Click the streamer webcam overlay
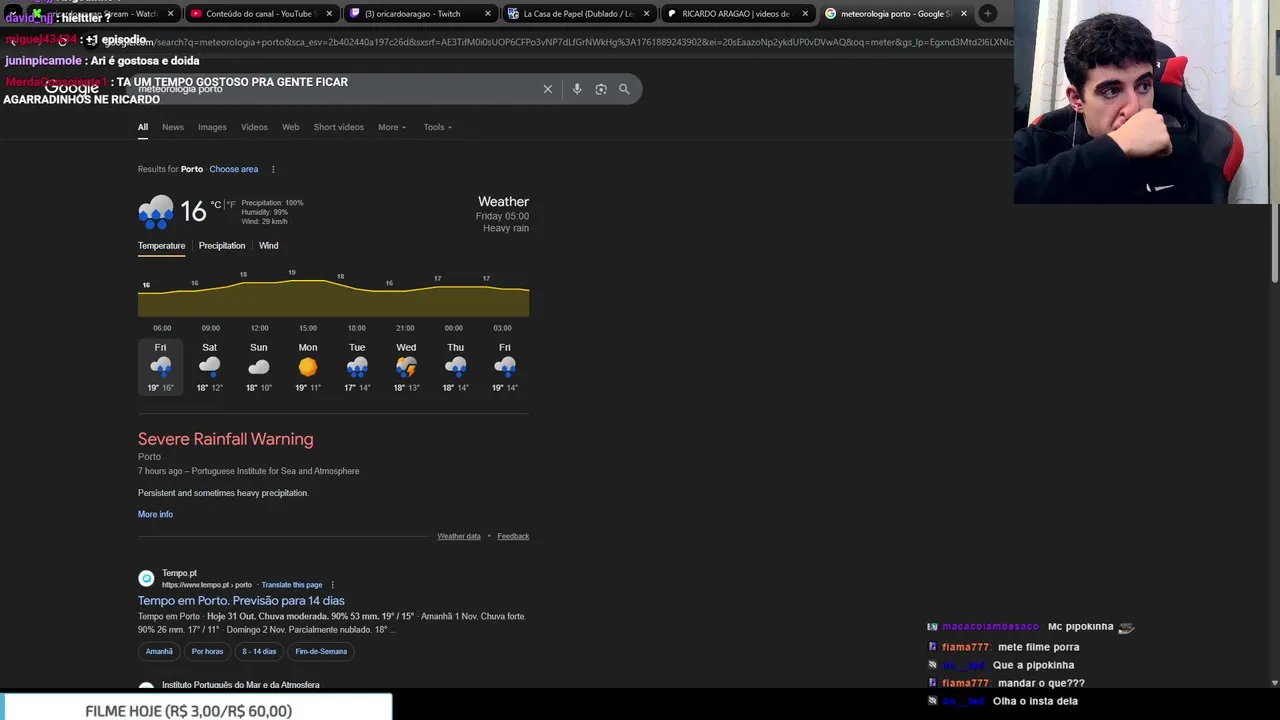The width and height of the screenshot is (1280, 720). tap(1146, 102)
